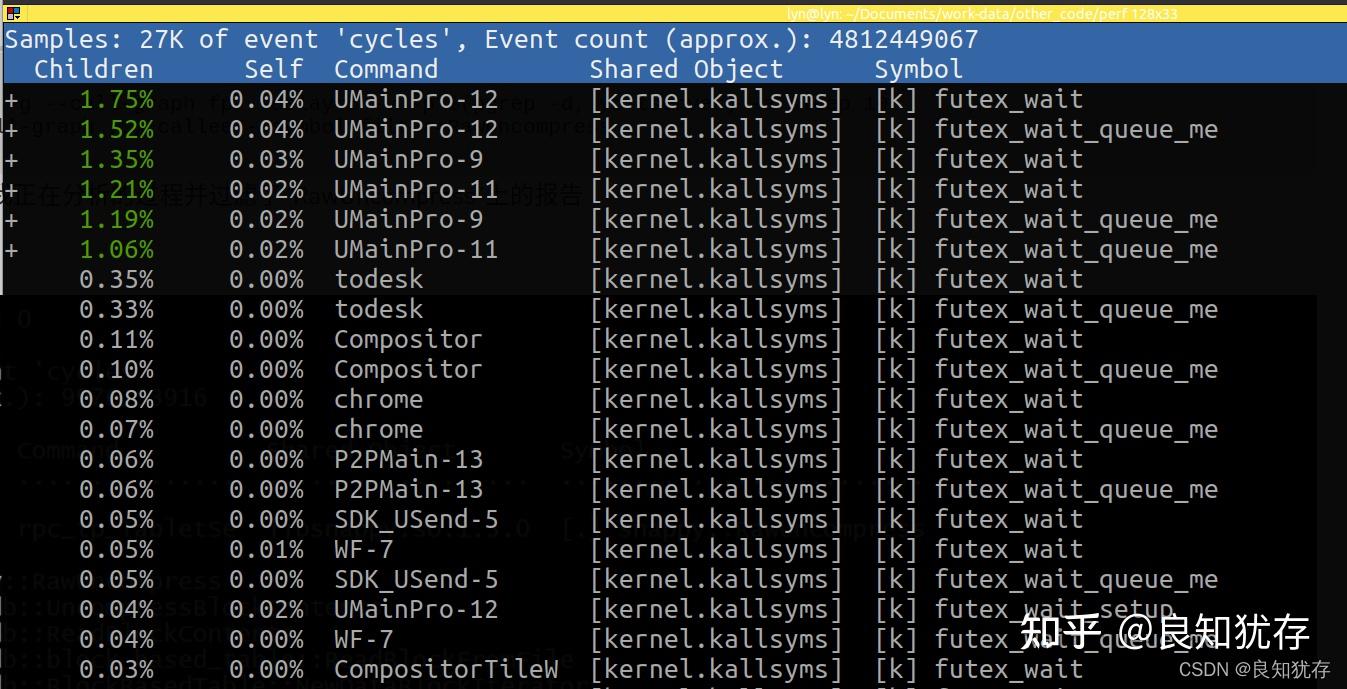This screenshot has width=1347, height=689.
Task: Click the terminal window icon in title bar
Action: click(x=12, y=12)
